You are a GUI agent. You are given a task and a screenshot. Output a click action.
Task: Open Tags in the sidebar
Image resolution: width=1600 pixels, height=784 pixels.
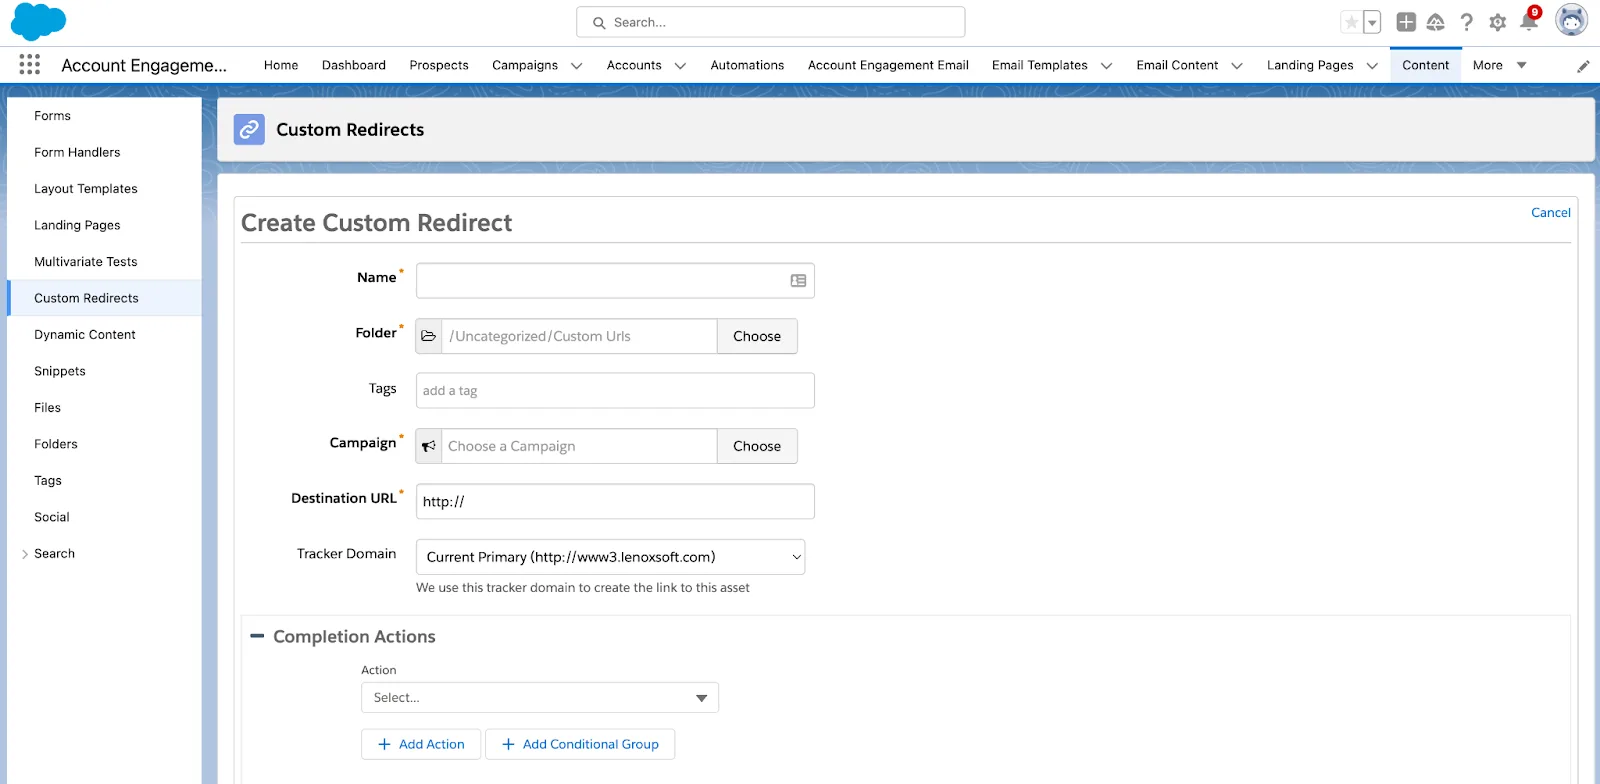pos(48,481)
